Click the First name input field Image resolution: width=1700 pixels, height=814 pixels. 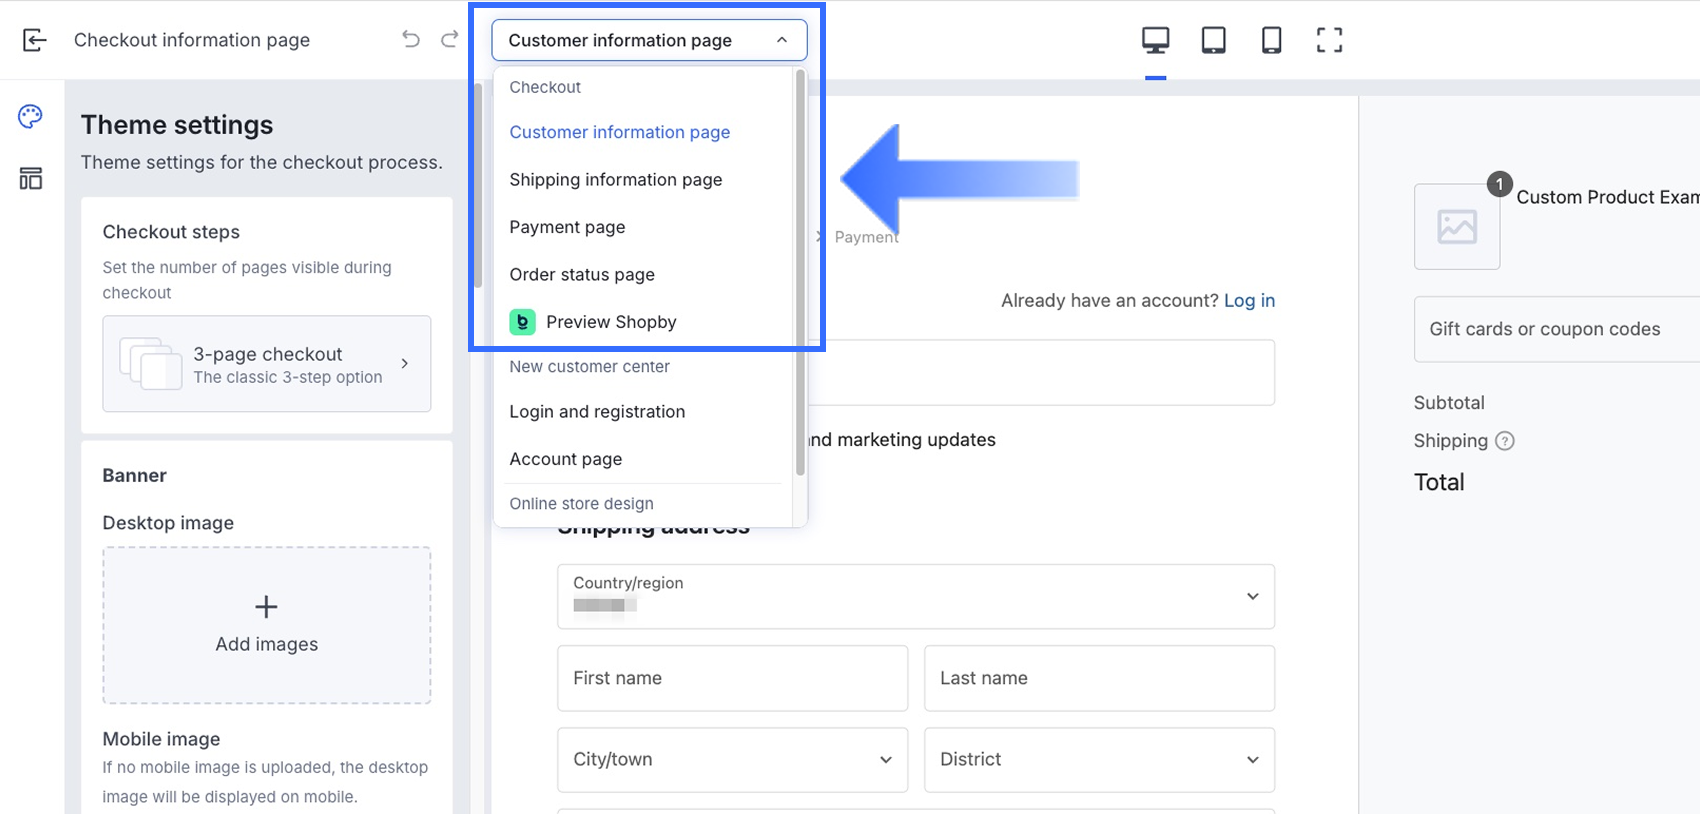point(732,678)
